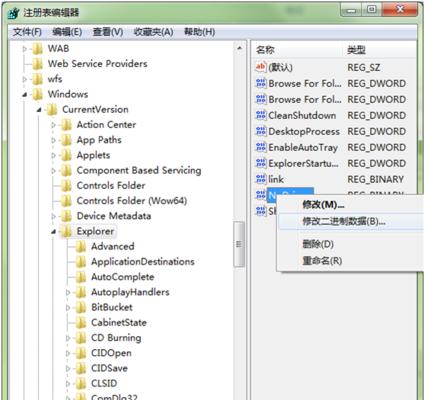The width and height of the screenshot is (425, 400).
Task: Select the (默认) string value icon
Action: coord(261,67)
